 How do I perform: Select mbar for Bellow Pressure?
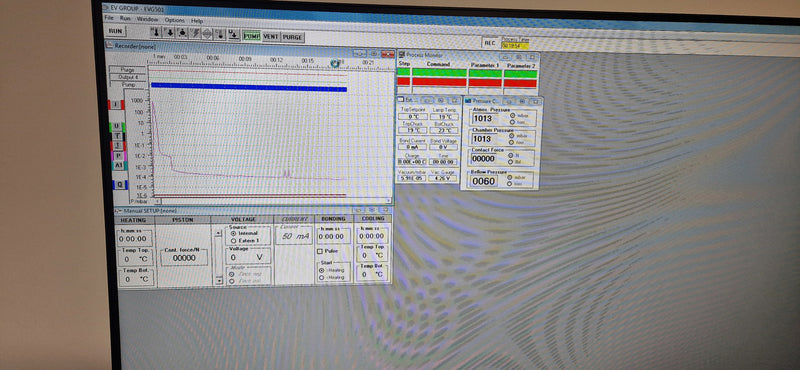coord(509,177)
